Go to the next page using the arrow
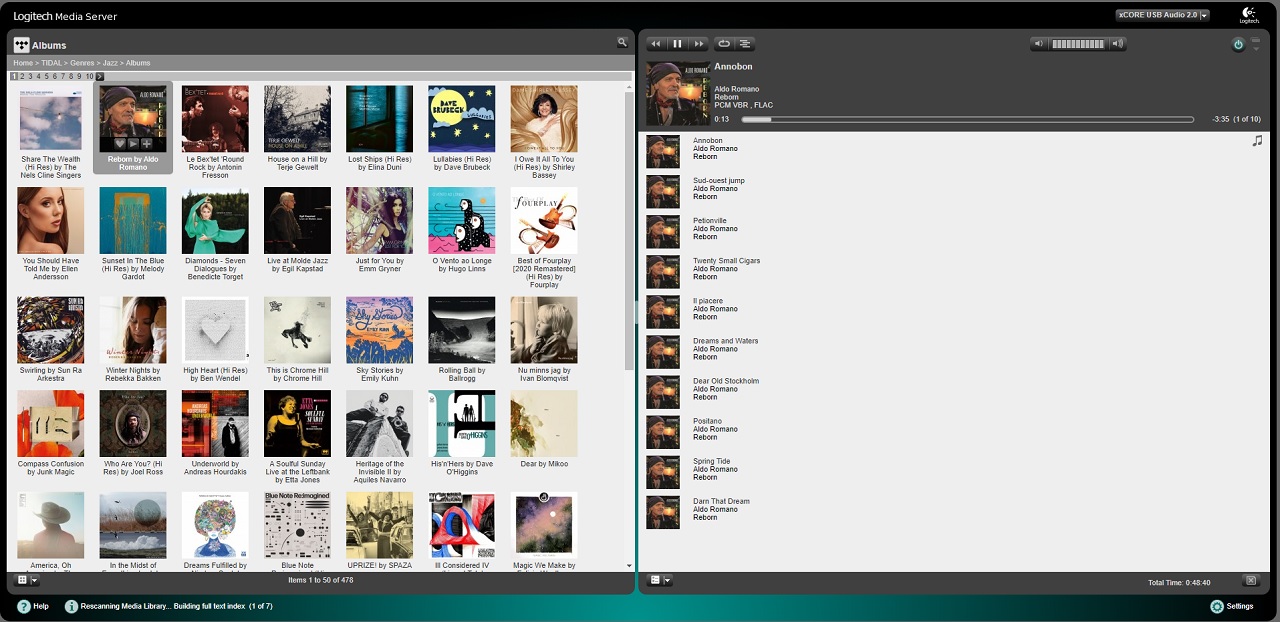1280x622 pixels. click(x=100, y=76)
